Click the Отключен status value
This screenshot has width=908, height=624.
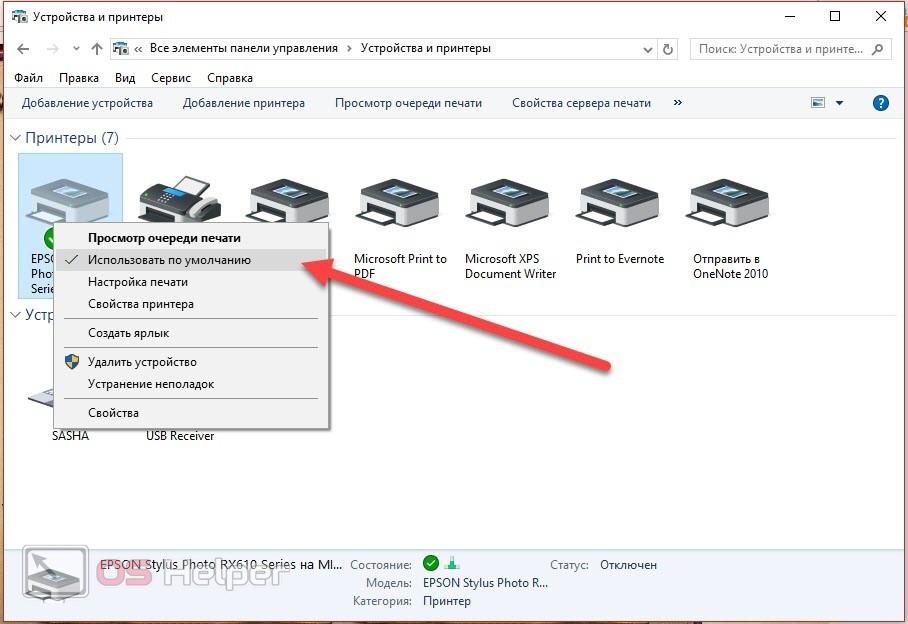coord(628,564)
